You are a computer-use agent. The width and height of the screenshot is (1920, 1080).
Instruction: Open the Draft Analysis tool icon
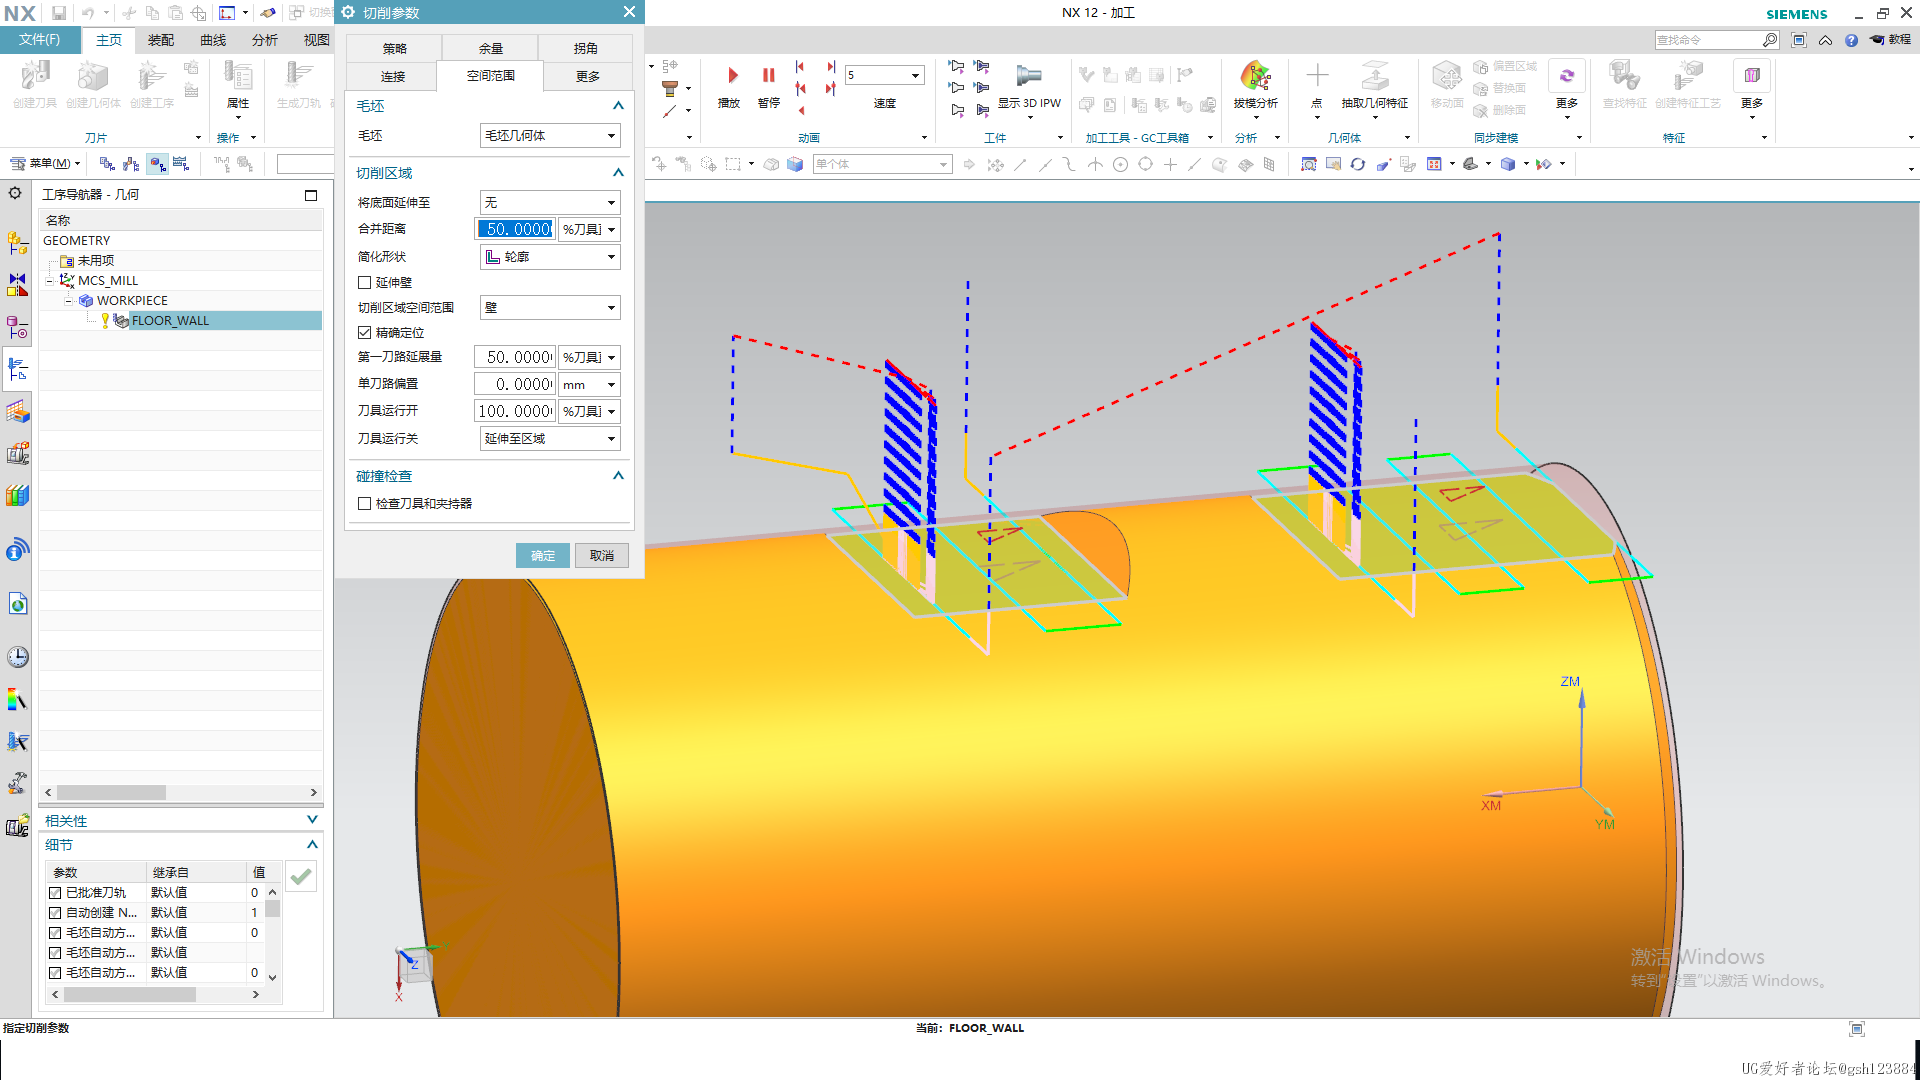(1255, 76)
